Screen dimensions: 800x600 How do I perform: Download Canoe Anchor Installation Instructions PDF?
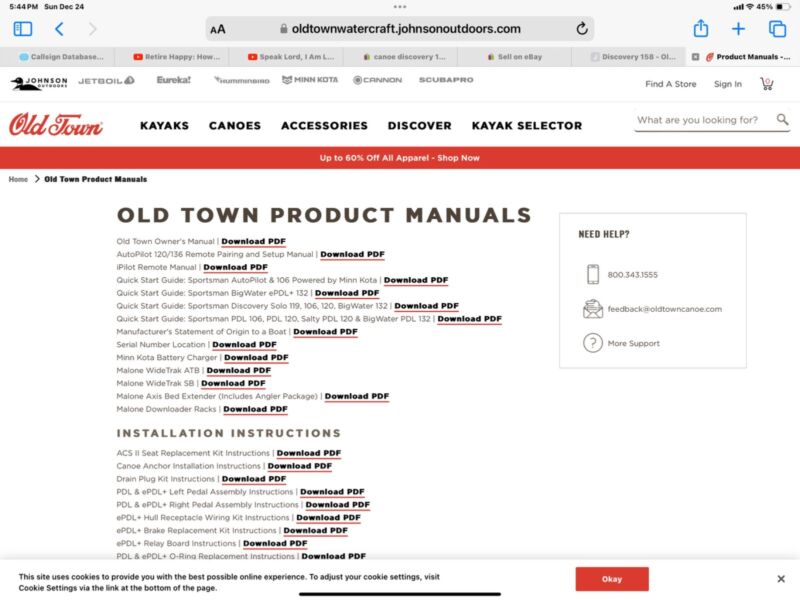point(299,466)
